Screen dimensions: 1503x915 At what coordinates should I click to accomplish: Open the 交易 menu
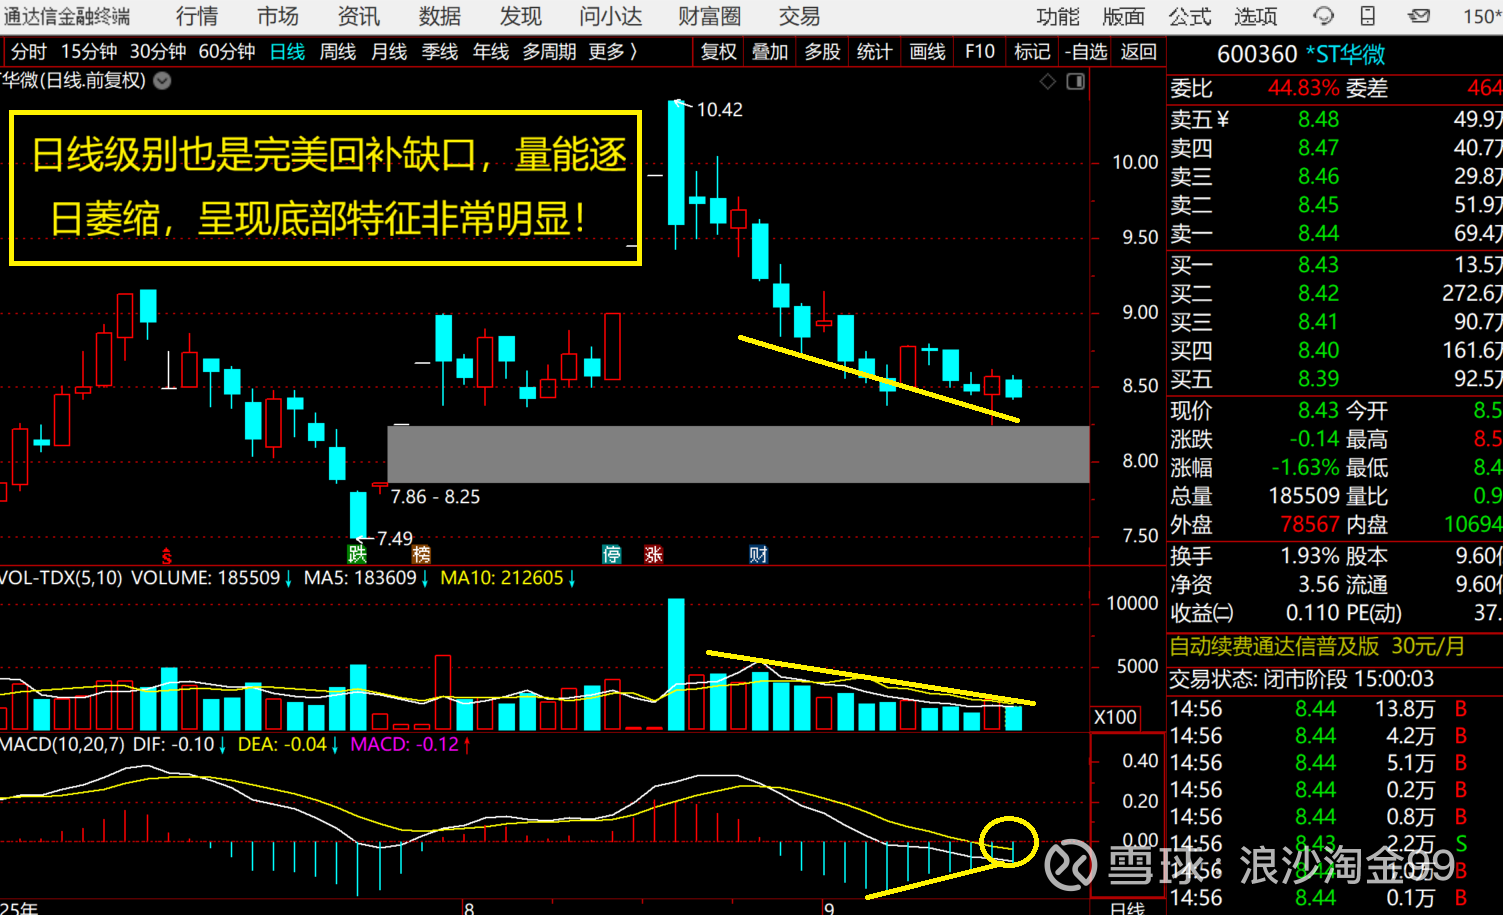point(799,16)
